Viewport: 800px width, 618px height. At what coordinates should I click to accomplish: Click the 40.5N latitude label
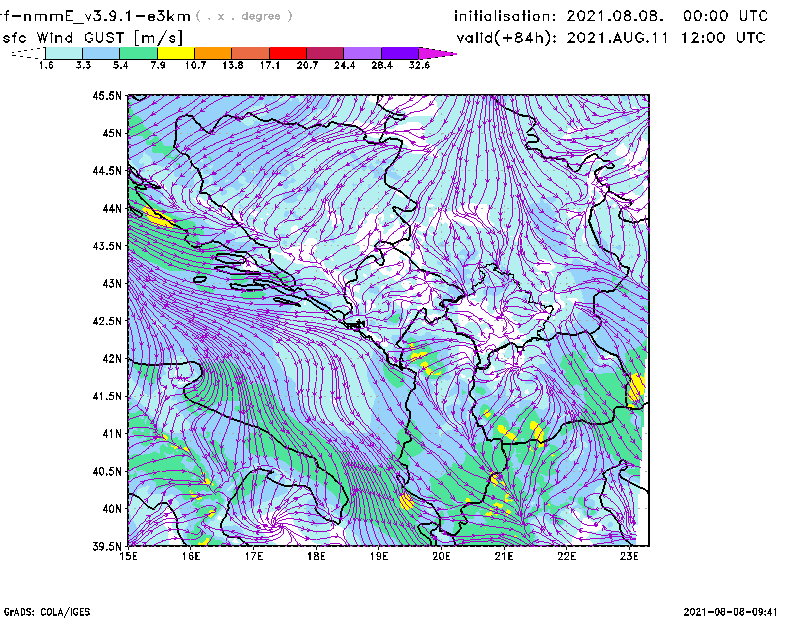coord(107,472)
